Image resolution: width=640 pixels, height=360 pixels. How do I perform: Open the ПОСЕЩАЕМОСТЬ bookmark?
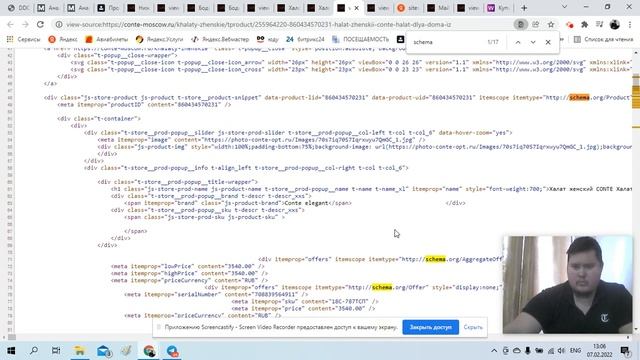(360, 40)
